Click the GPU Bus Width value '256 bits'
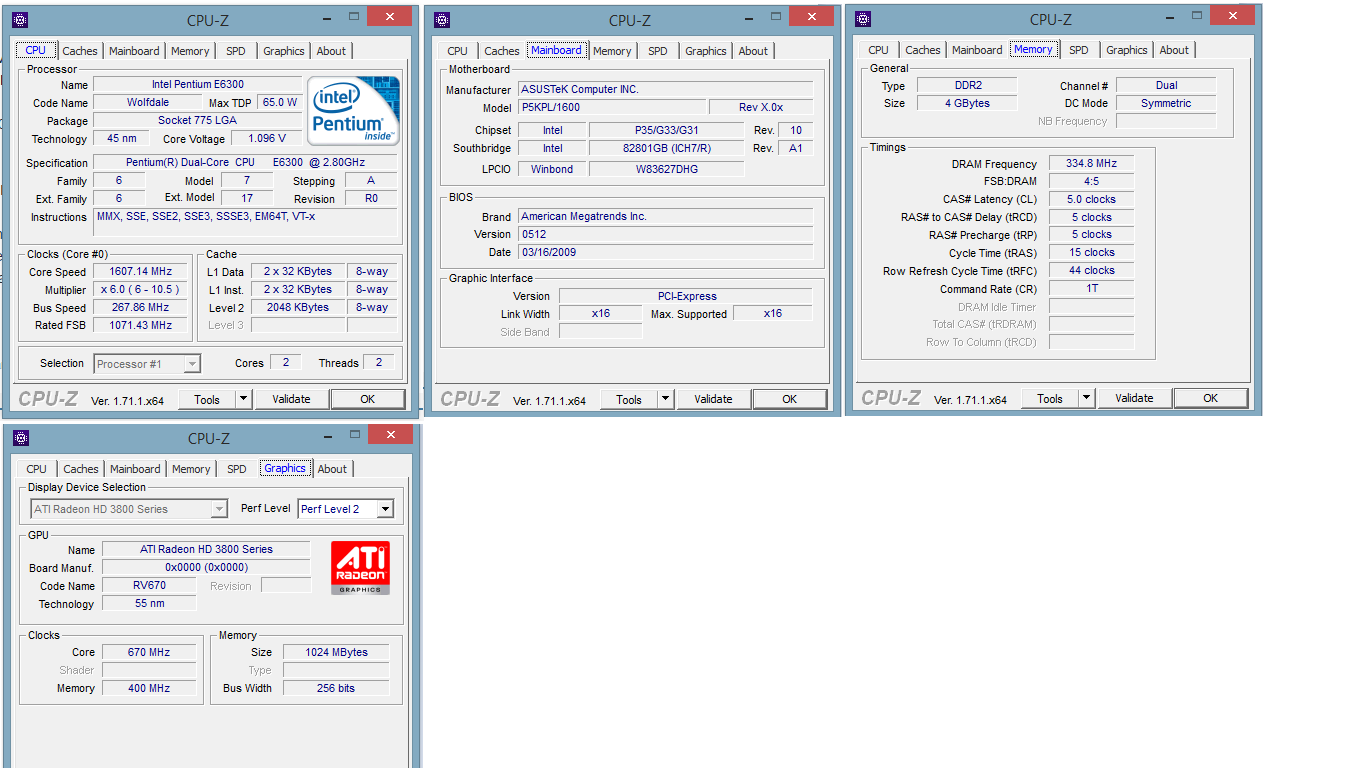 click(338, 688)
